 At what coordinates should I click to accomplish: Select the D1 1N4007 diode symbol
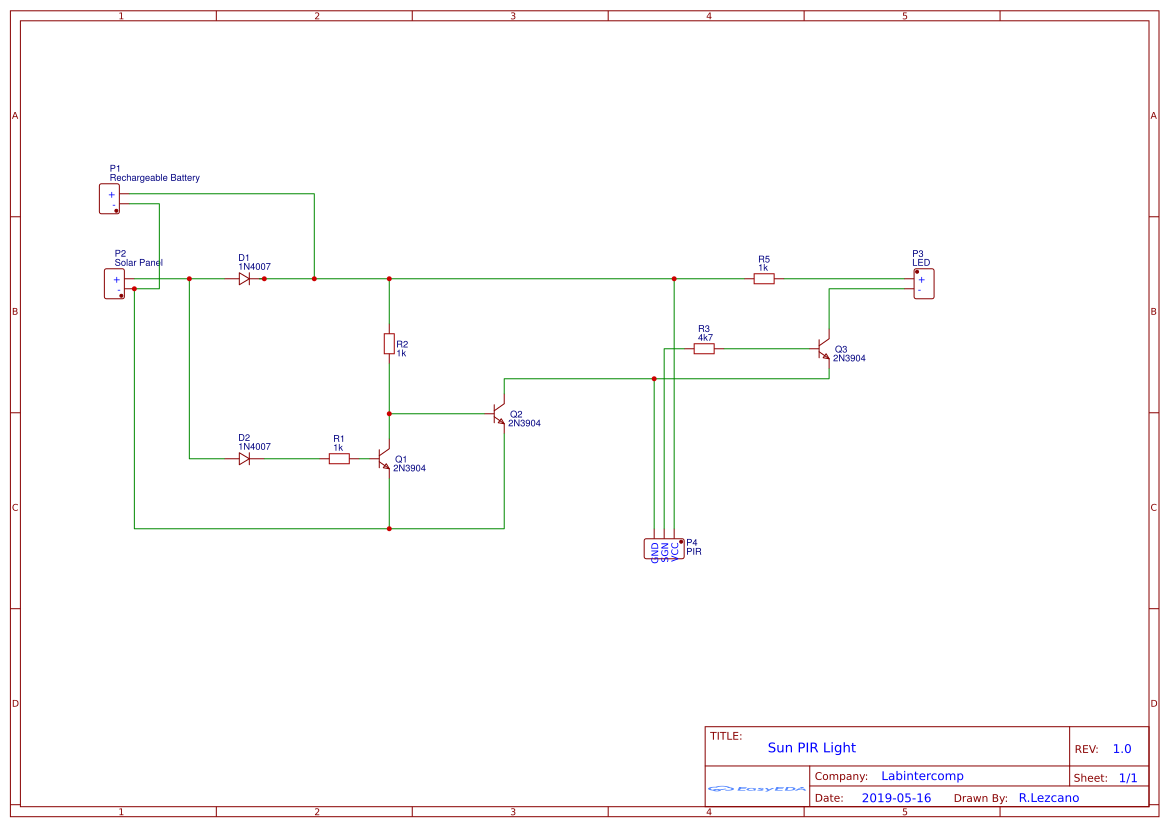[x=245, y=279]
